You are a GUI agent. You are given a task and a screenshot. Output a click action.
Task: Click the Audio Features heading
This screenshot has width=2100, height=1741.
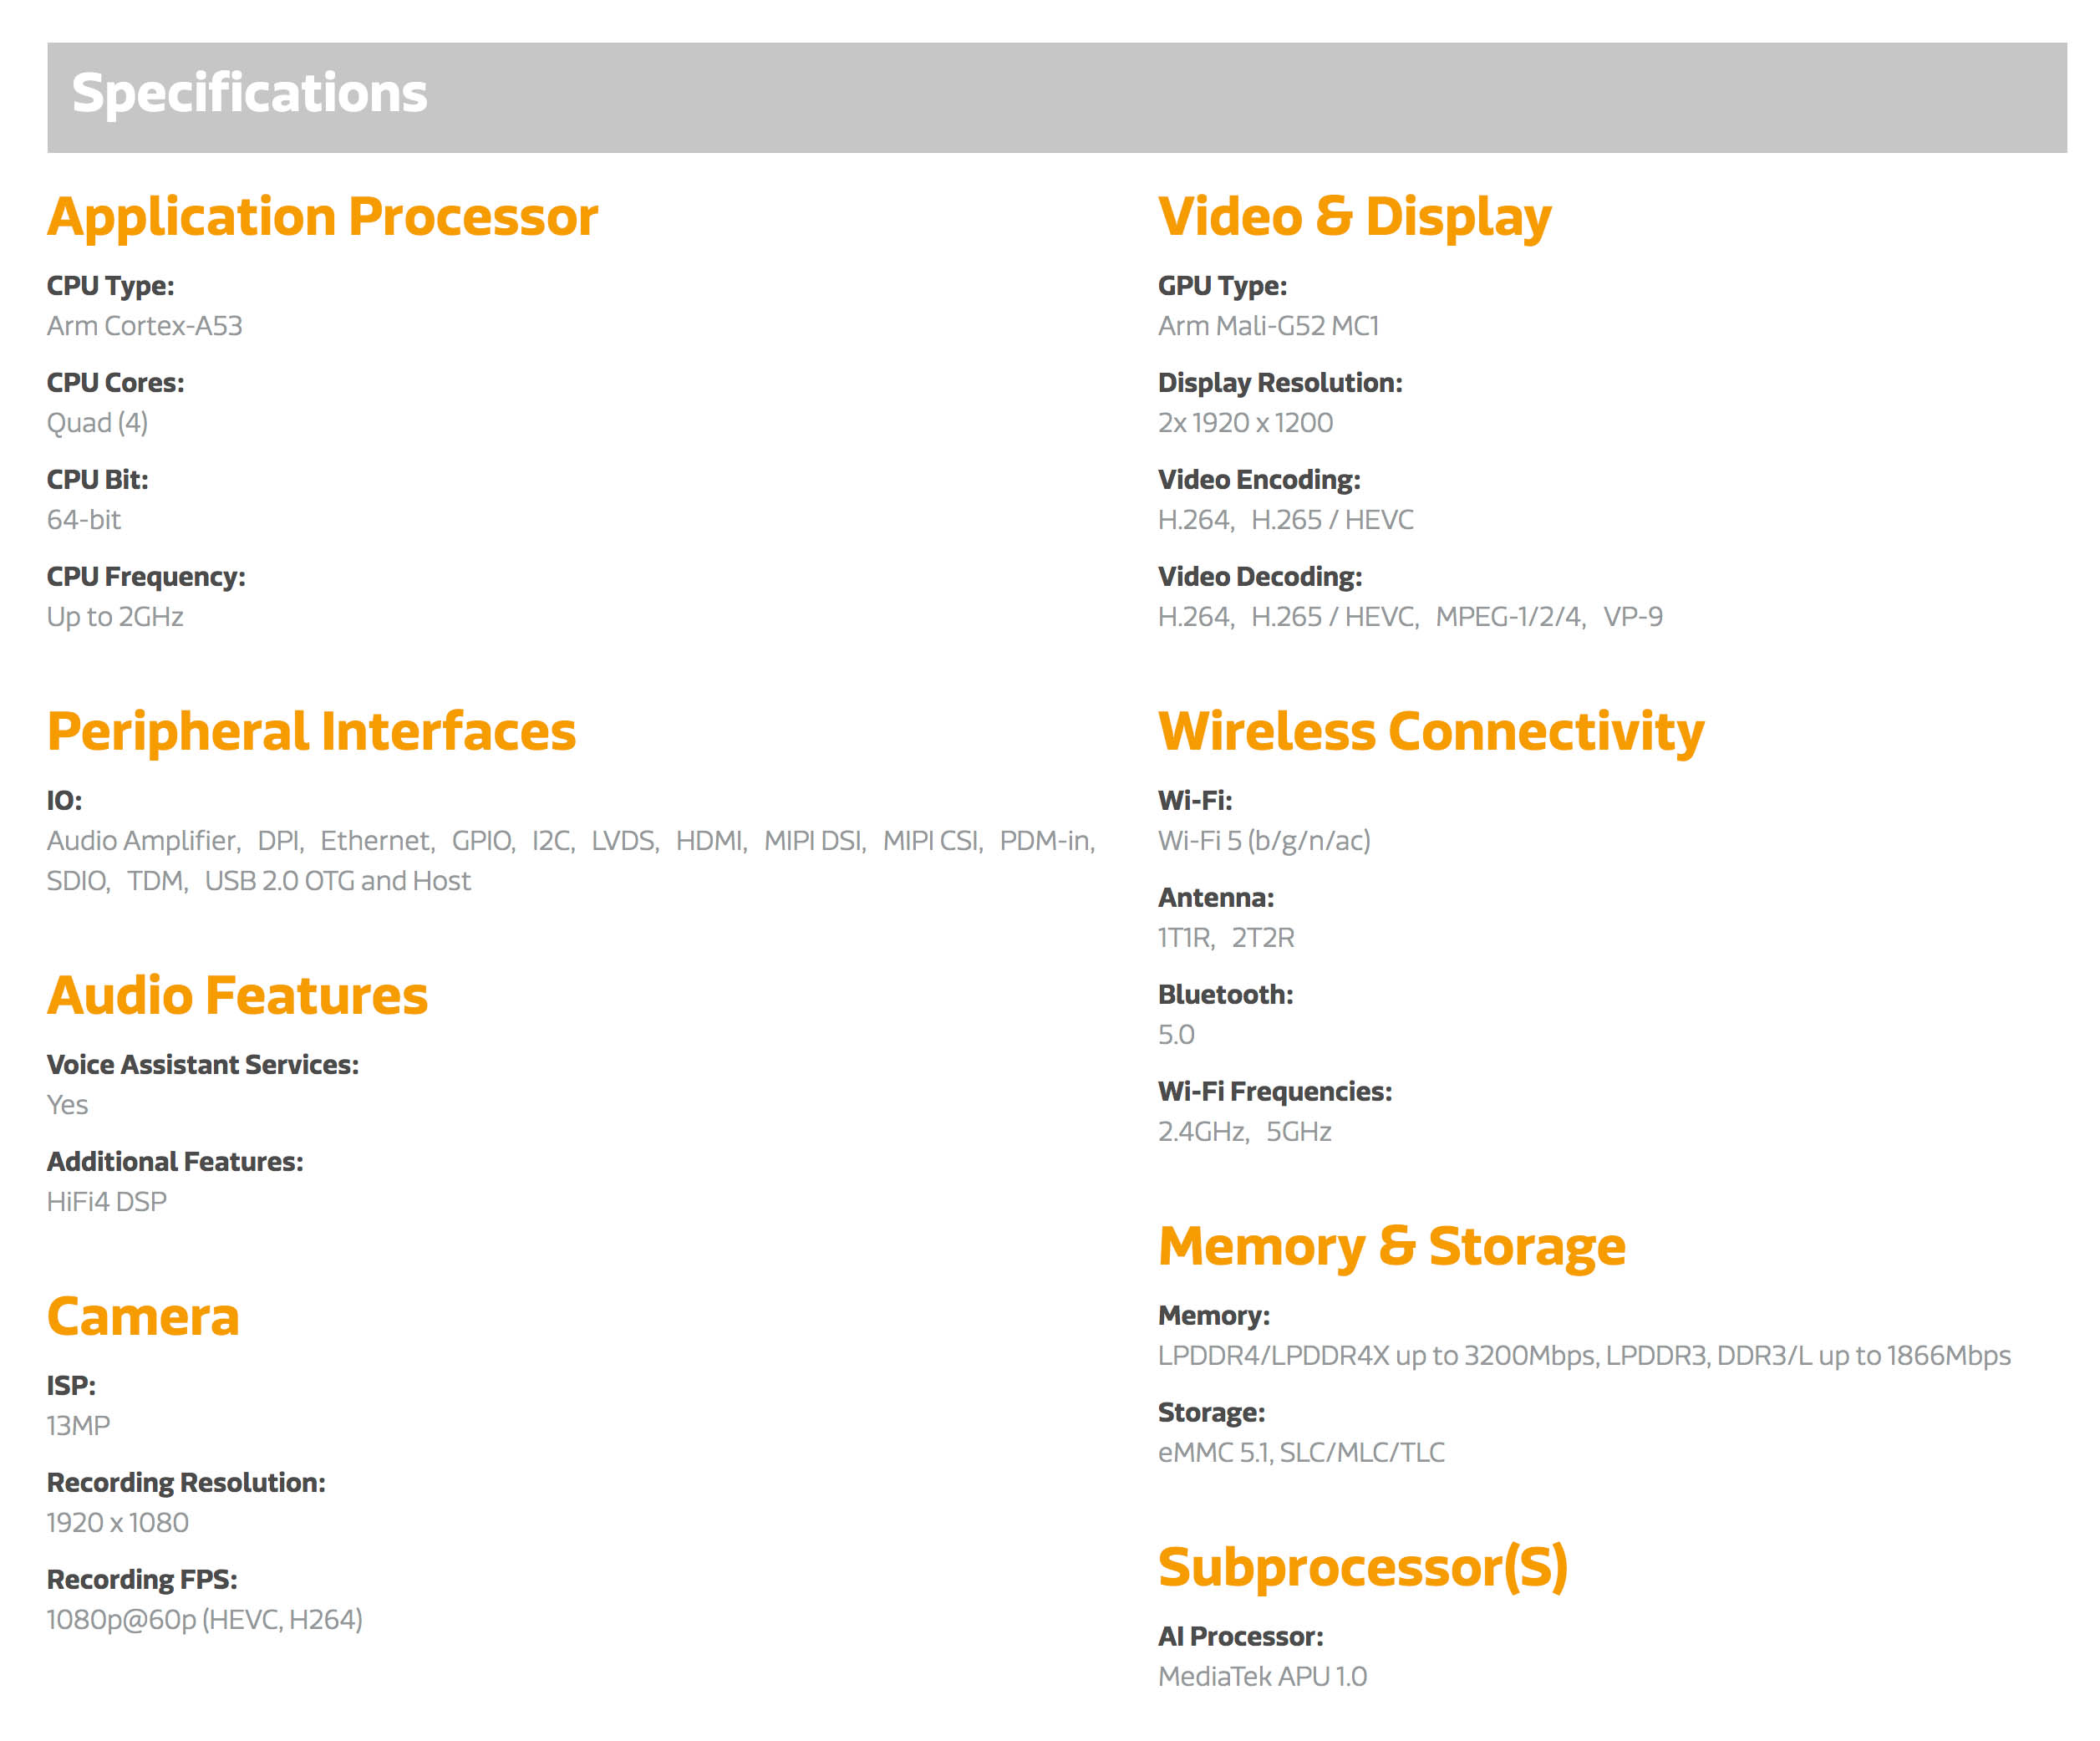click(237, 996)
